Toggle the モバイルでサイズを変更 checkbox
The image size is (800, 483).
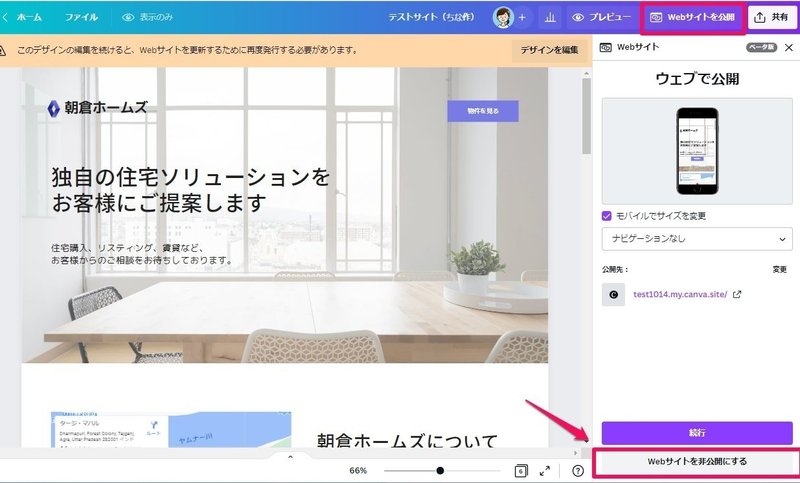point(607,216)
